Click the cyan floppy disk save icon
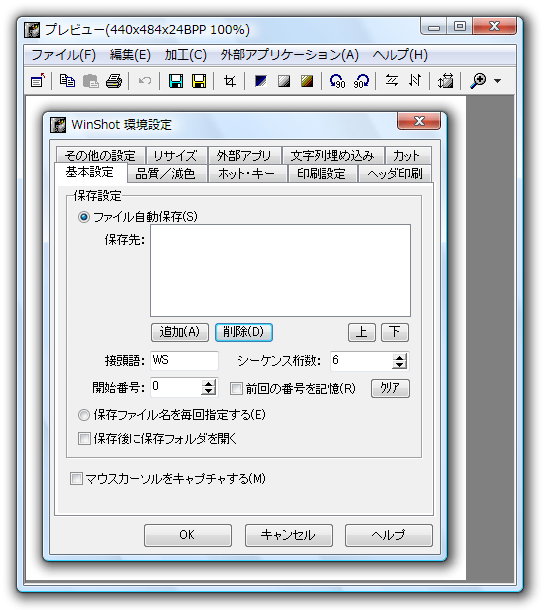544x610 pixels. point(176,81)
